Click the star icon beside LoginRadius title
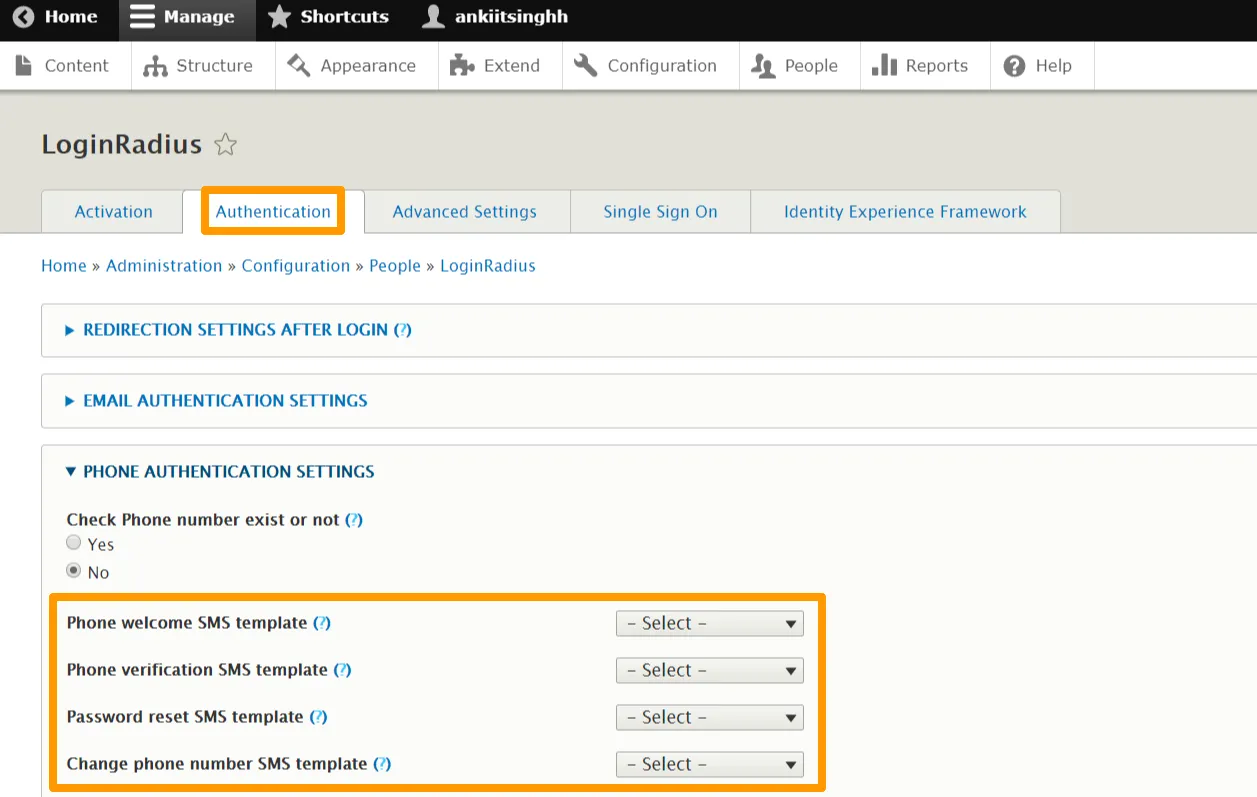1257x797 pixels. (x=226, y=145)
